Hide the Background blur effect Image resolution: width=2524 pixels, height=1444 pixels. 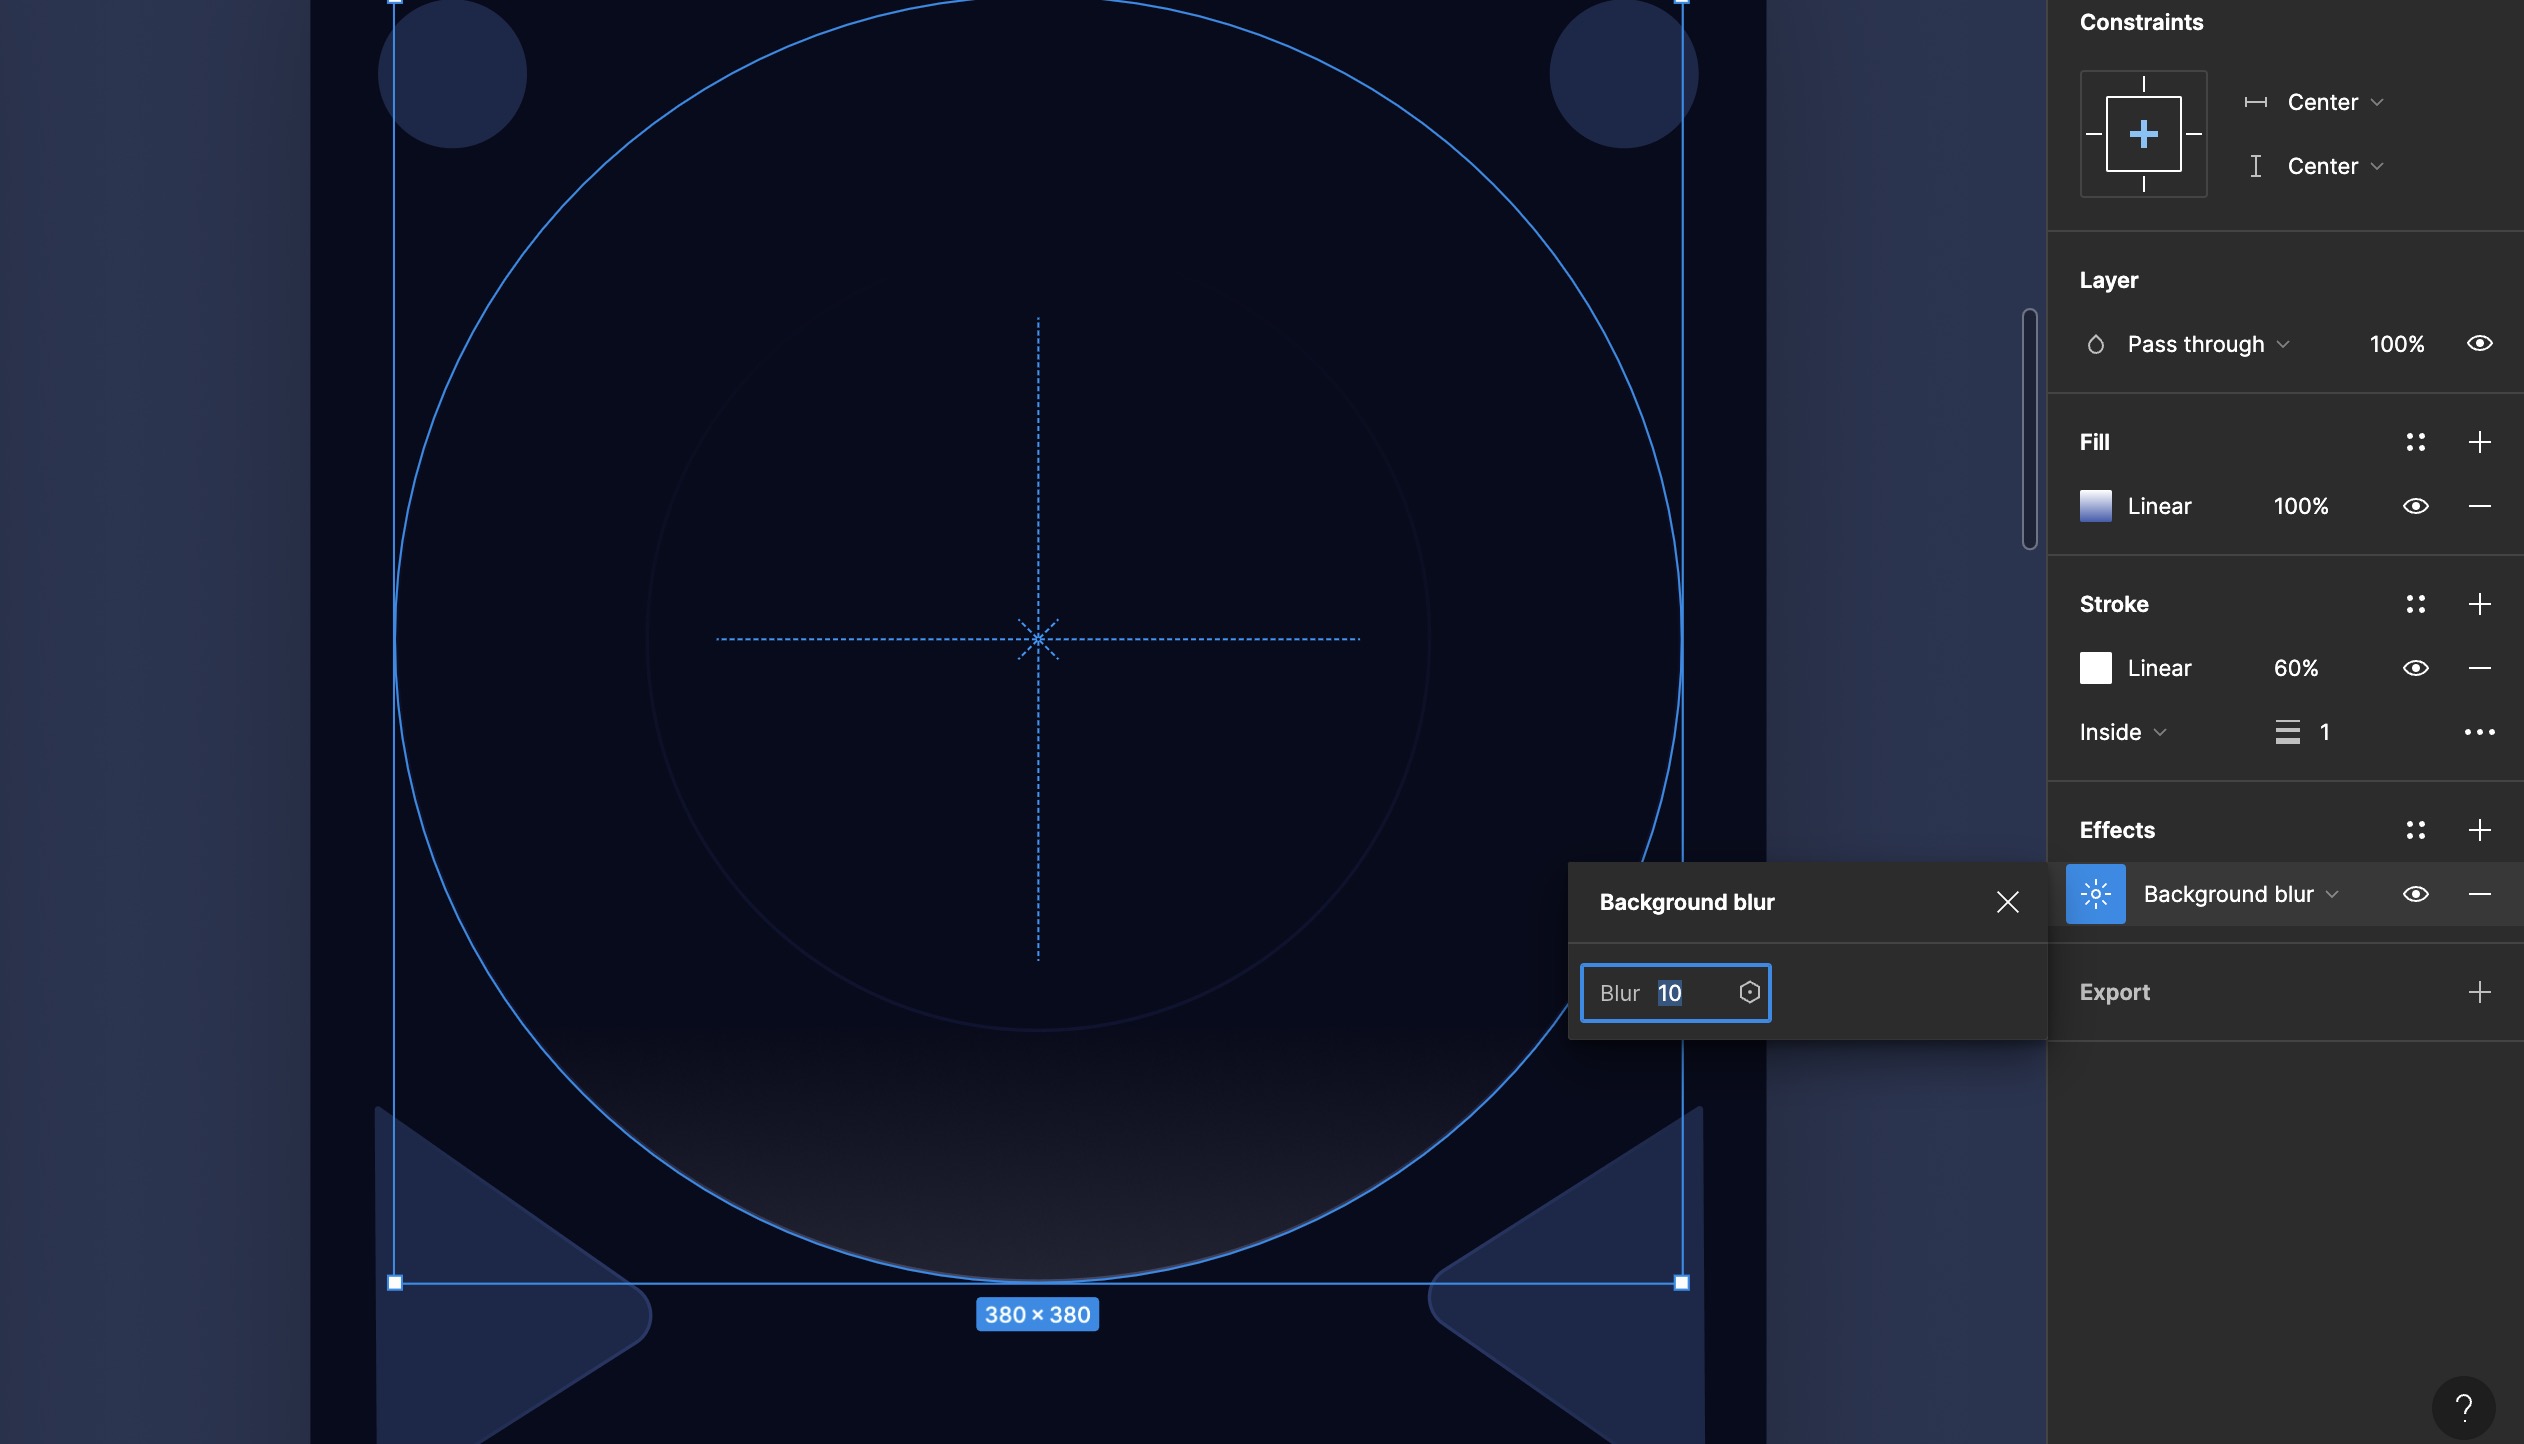pyautogui.click(x=2417, y=893)
